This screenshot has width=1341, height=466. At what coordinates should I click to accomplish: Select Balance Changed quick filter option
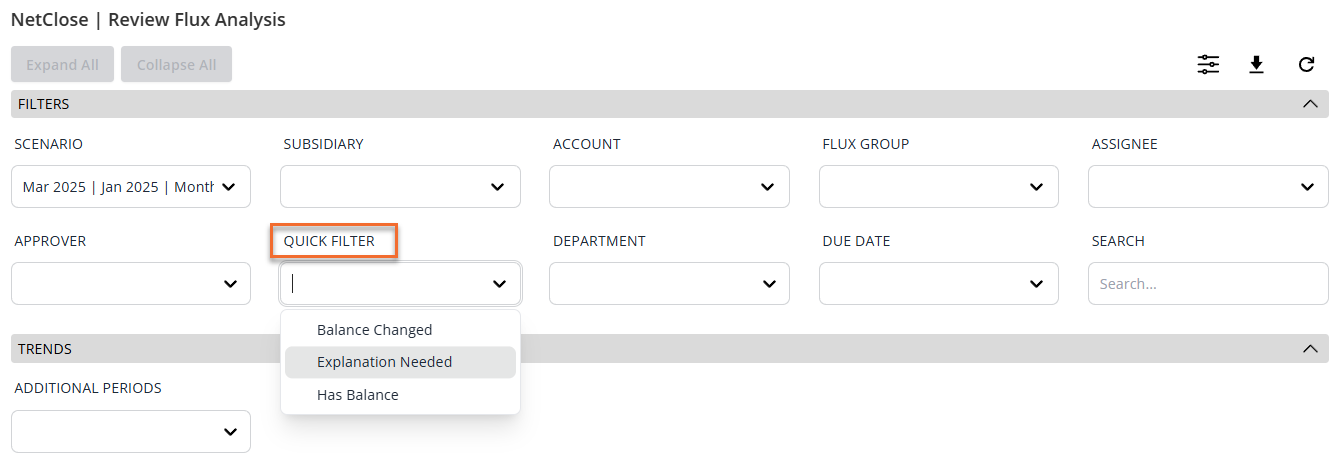click(x=374, y=330)
